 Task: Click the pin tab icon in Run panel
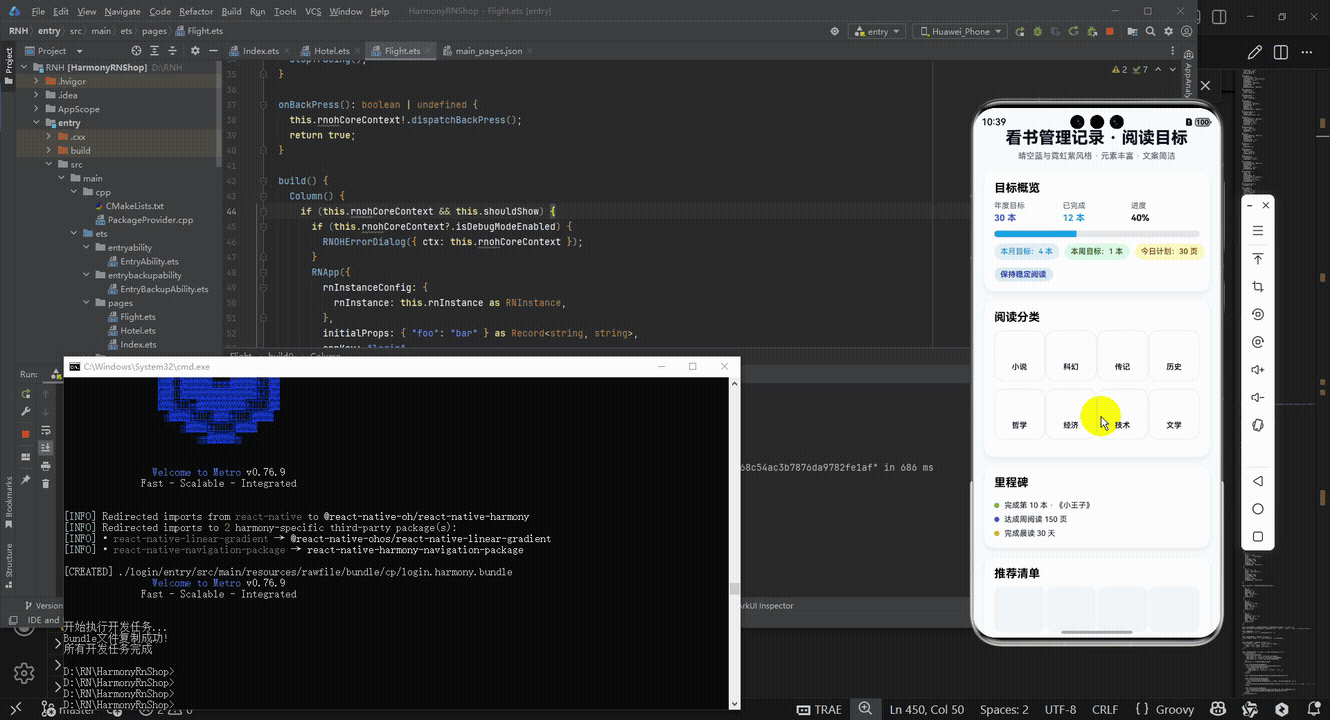pyautogui.click(x=26, y=482)
